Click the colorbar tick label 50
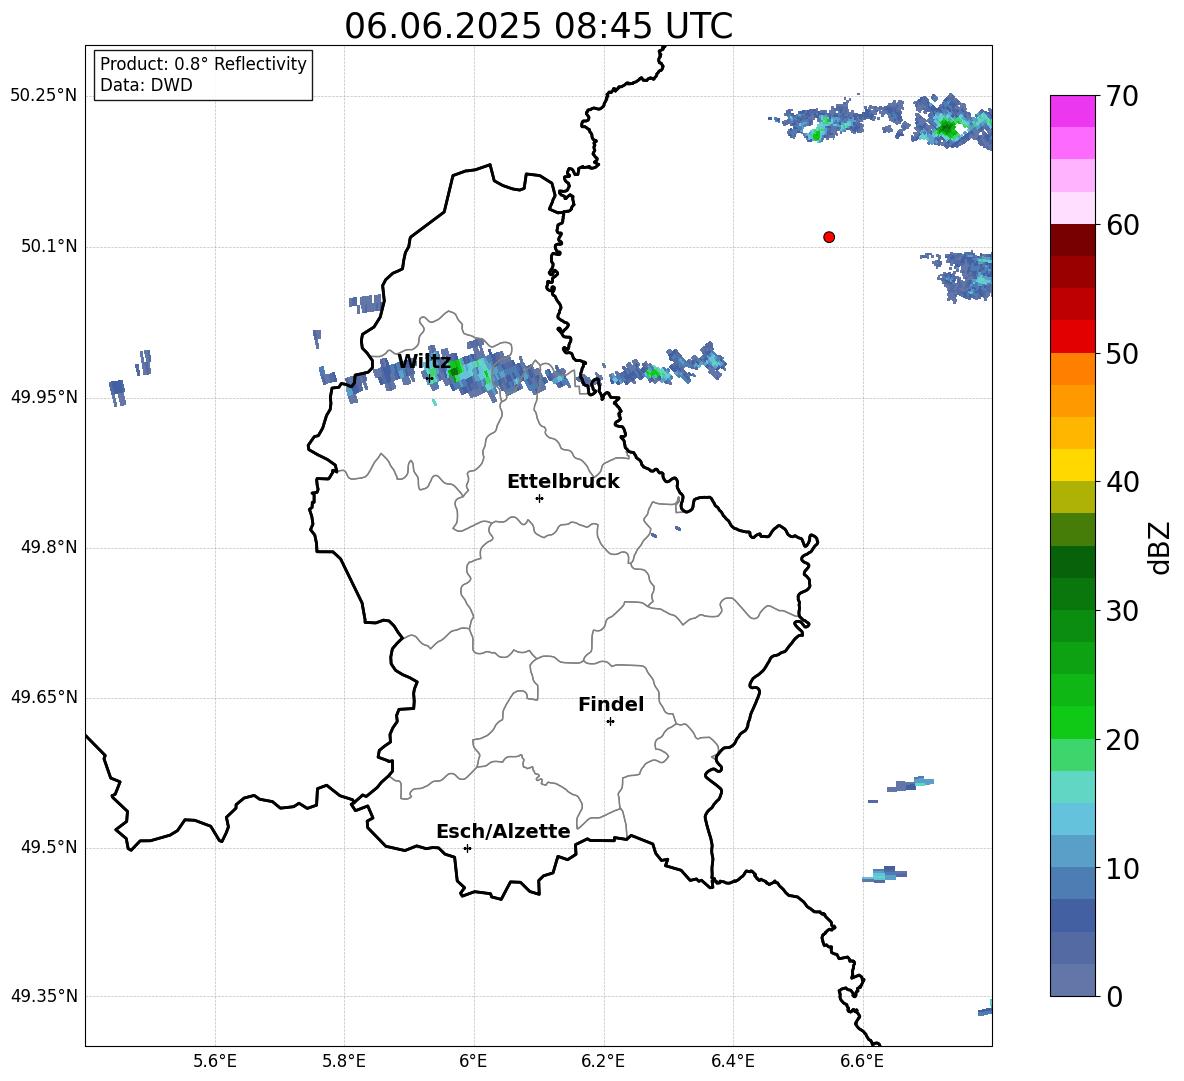This screenshot has width=1184, height=1081. tap(1122, 353)
